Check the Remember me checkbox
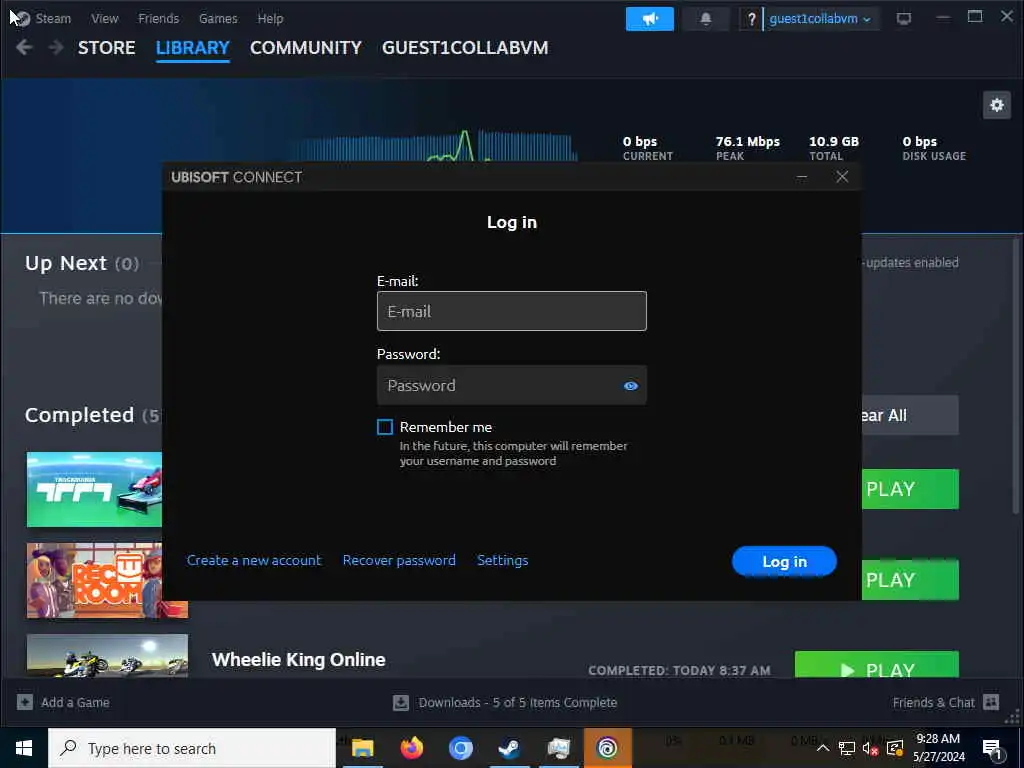1024x768 pixels. [385, 427]
